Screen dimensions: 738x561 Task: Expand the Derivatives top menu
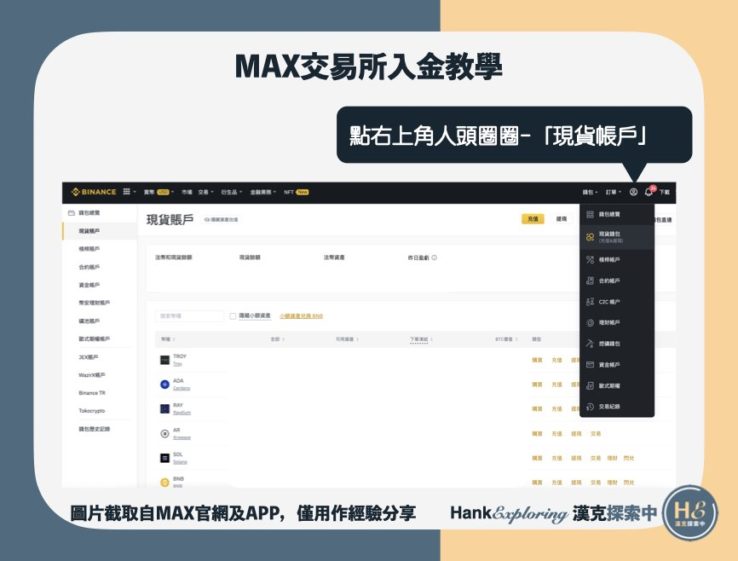point(232,192)
